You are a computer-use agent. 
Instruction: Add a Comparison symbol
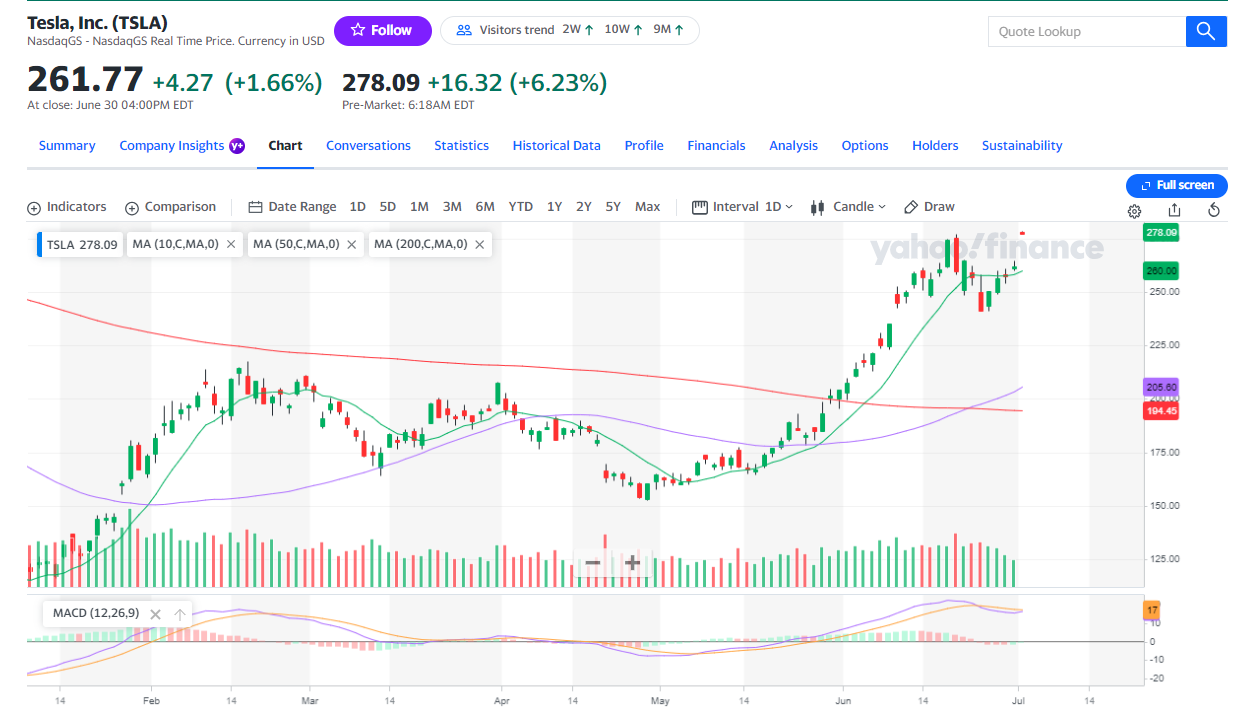pyautogui.click(x=170, y=207)
